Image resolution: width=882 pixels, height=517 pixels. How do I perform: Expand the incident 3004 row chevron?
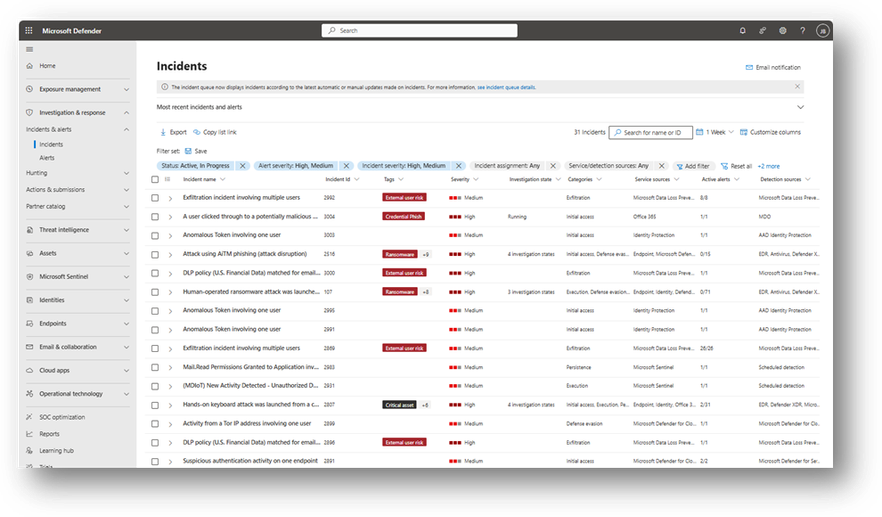[x=170, y=217]
